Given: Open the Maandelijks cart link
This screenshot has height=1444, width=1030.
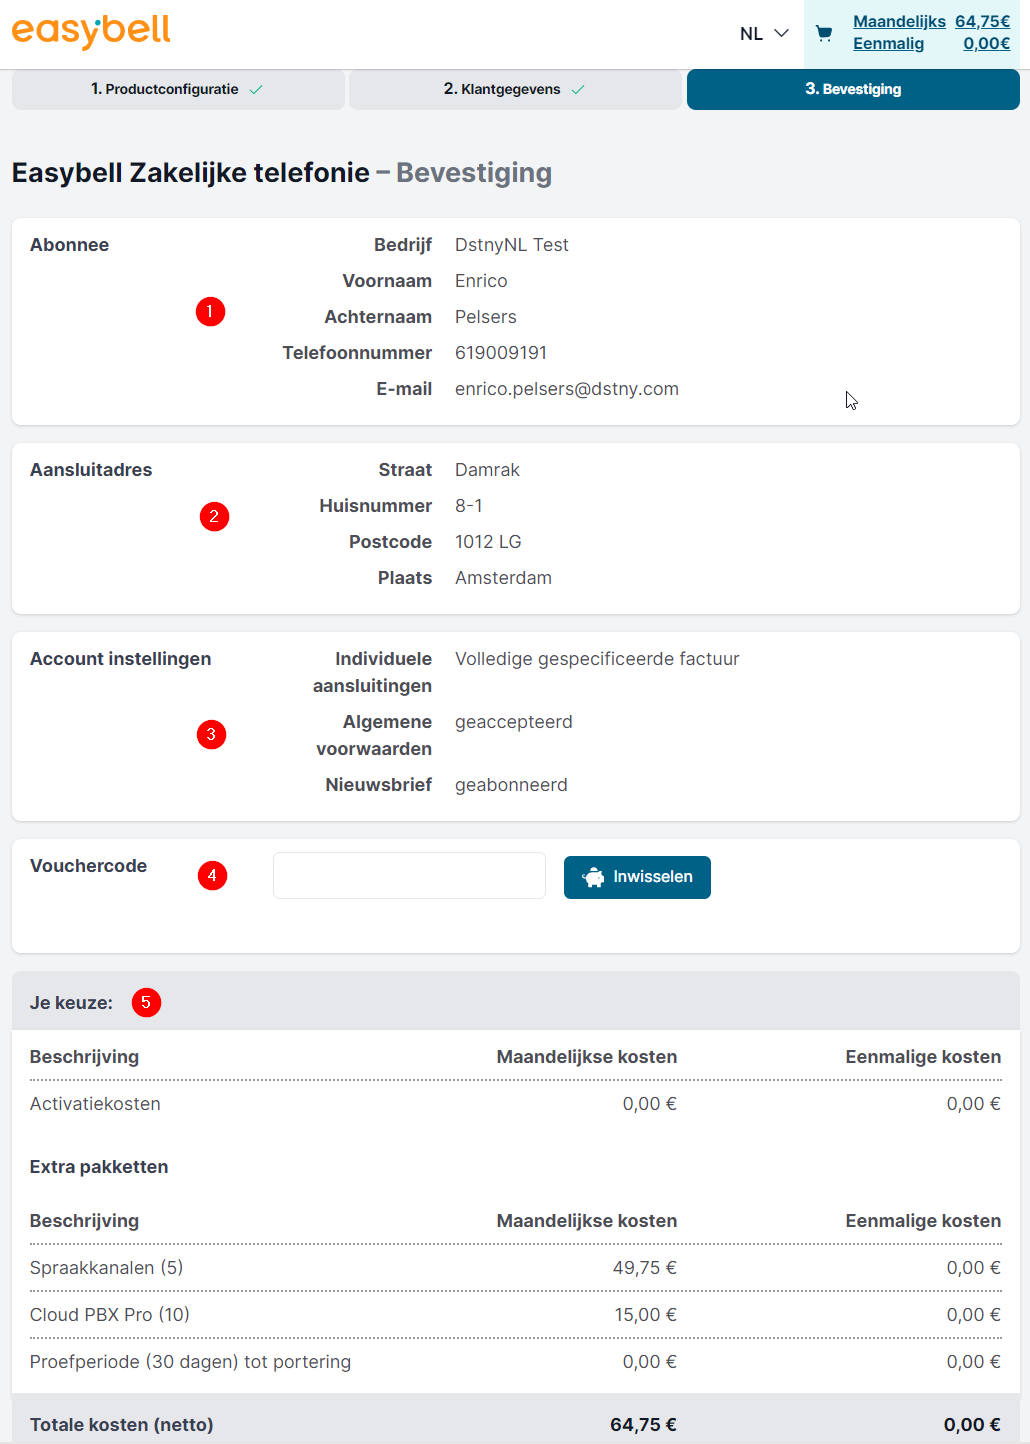Looking at the screenshot, I should pos(899,22).
